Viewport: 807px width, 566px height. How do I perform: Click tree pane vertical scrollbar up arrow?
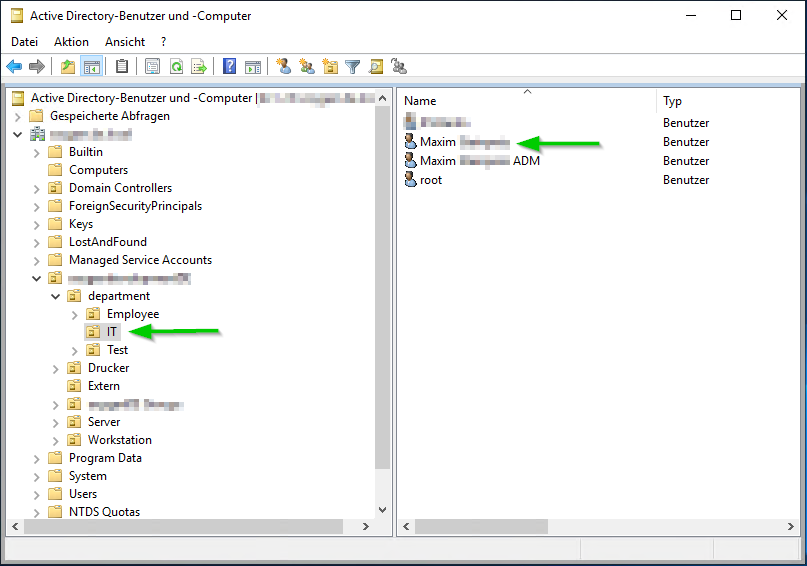pos(382,98)
